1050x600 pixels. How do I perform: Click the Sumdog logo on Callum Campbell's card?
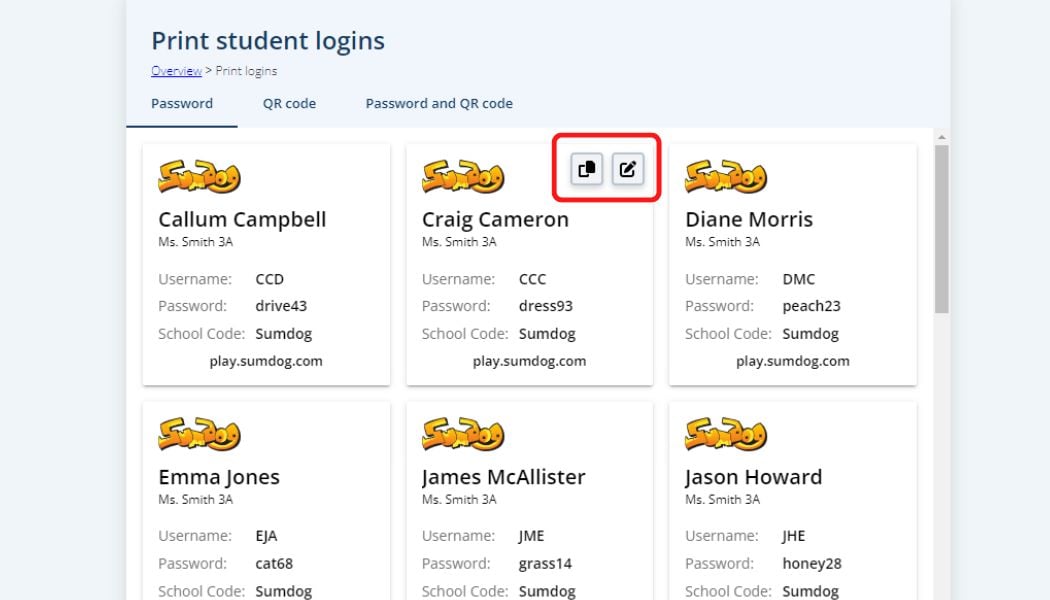click(197, 175)
